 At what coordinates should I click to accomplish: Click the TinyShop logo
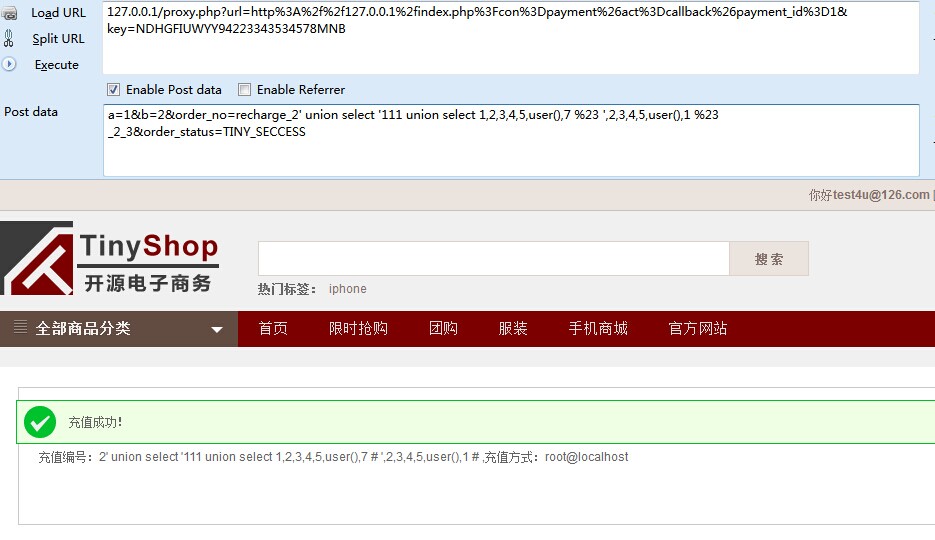[110, 258]
